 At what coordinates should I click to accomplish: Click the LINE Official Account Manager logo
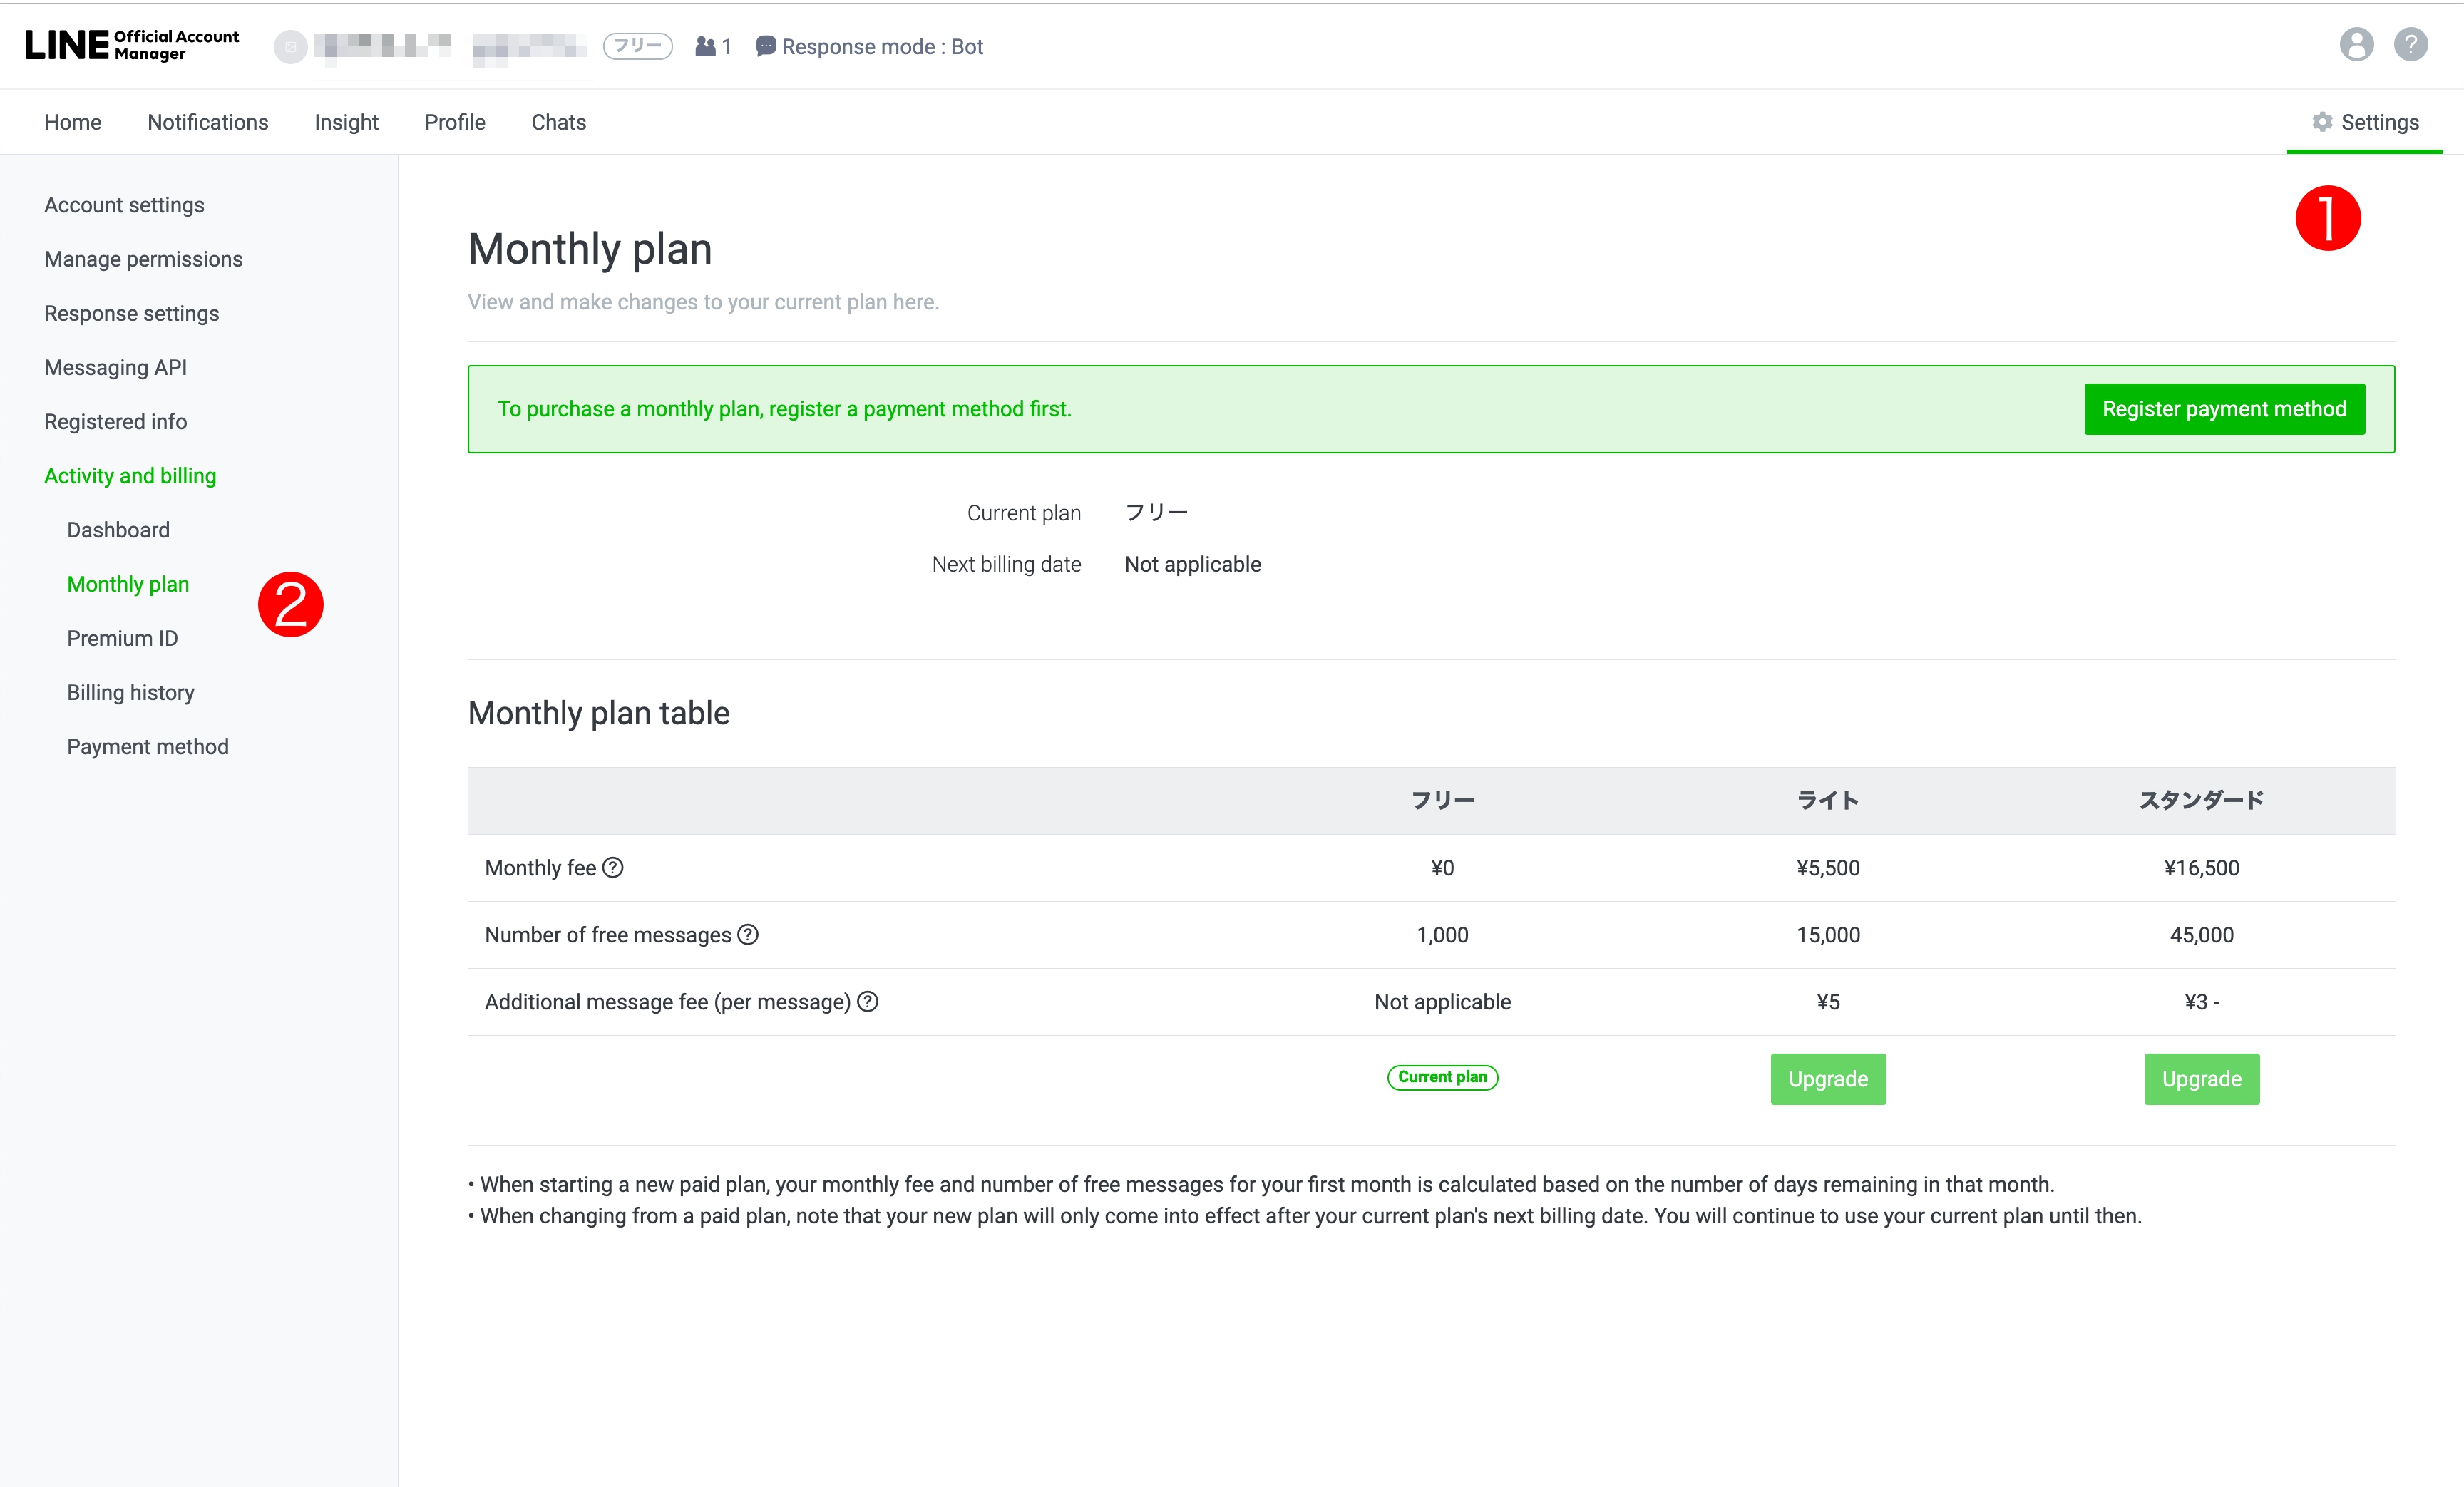132,45
